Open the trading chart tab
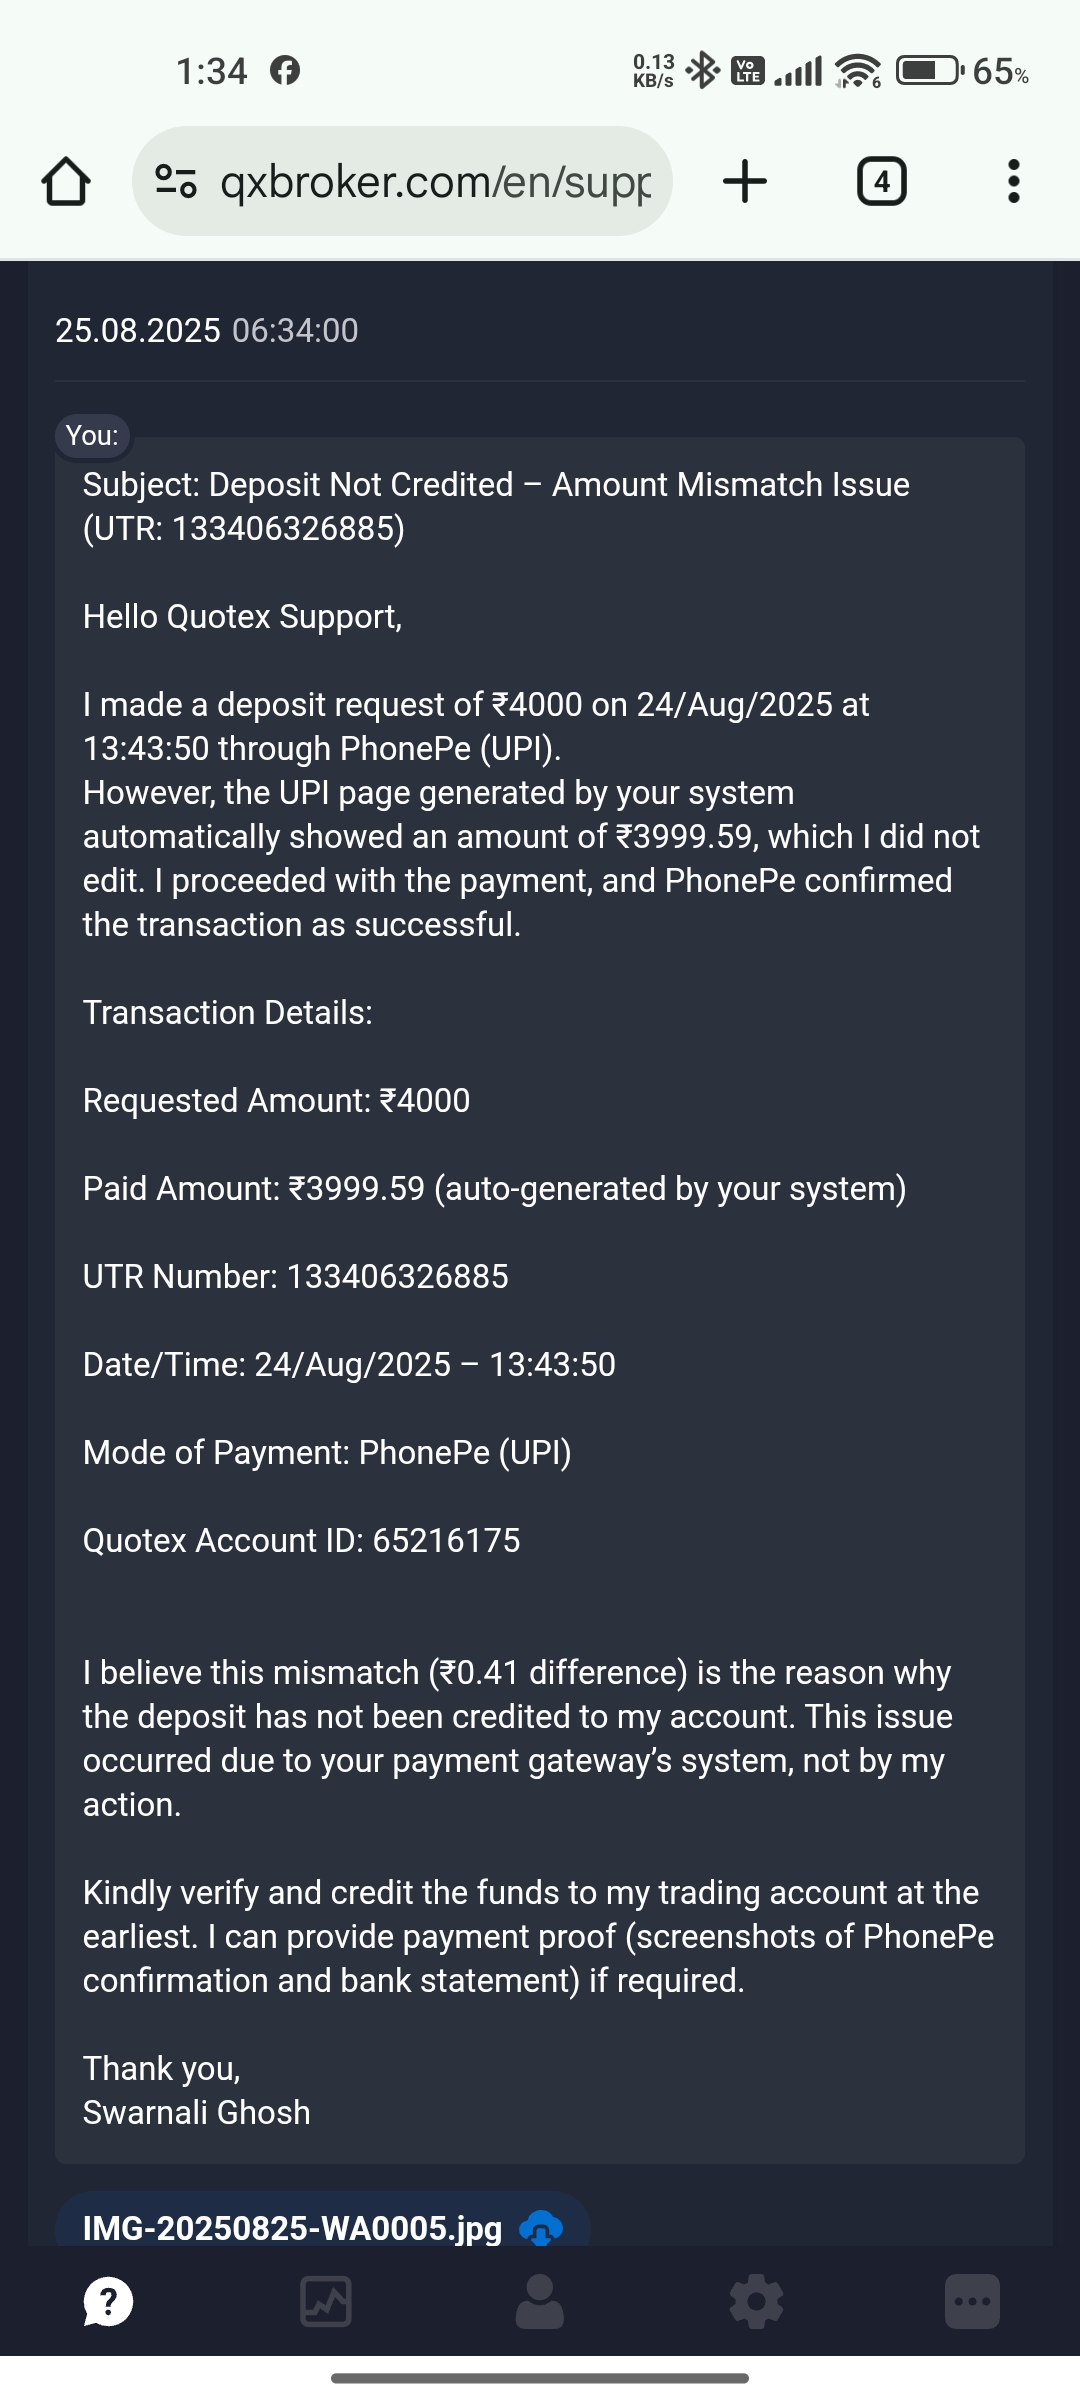Viewport: 1080px width, 2400px height. [x=326, y=2301]
